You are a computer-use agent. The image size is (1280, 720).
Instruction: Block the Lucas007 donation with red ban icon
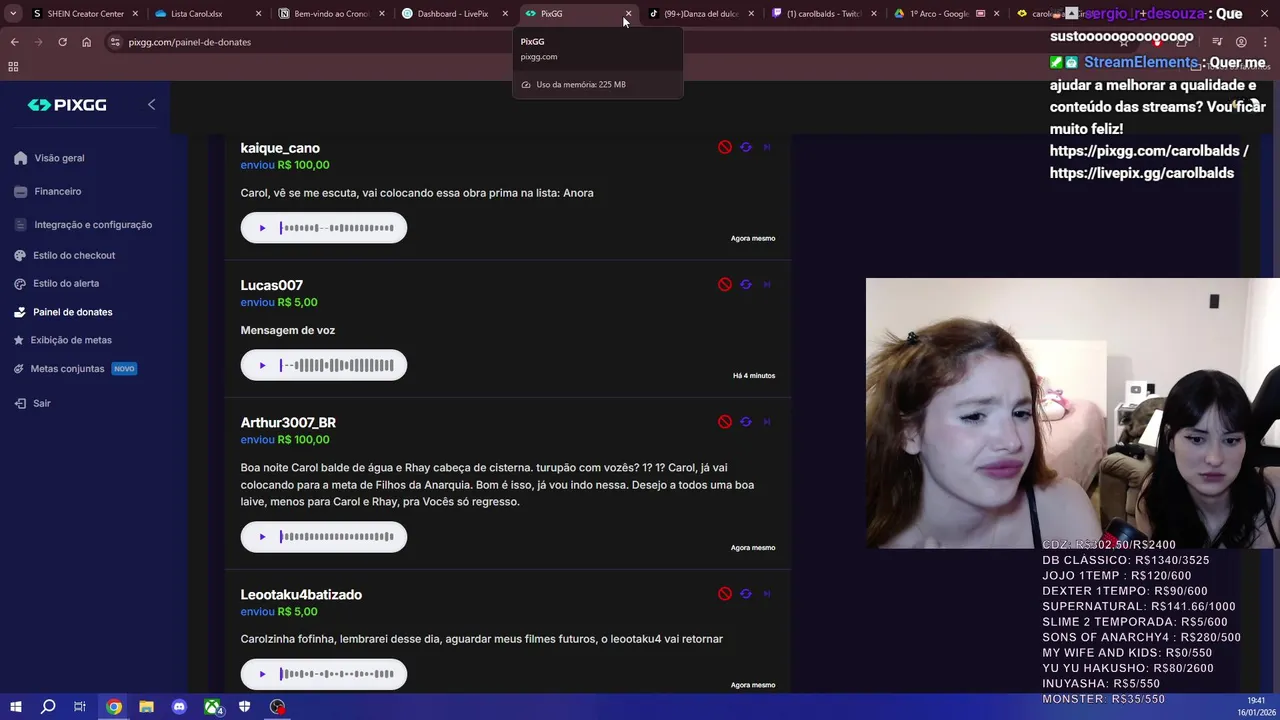click(725, 284)
